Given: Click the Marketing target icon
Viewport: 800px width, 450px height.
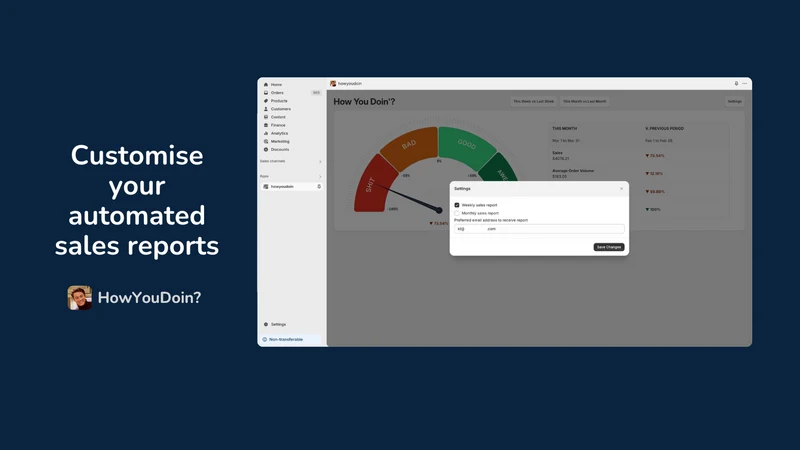Looking at the screenshot, I should click(x=266, y=141).
